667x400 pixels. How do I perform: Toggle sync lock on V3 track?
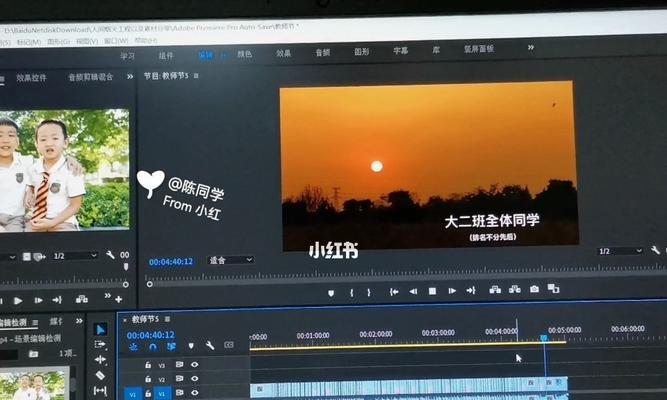pos(180,364)
